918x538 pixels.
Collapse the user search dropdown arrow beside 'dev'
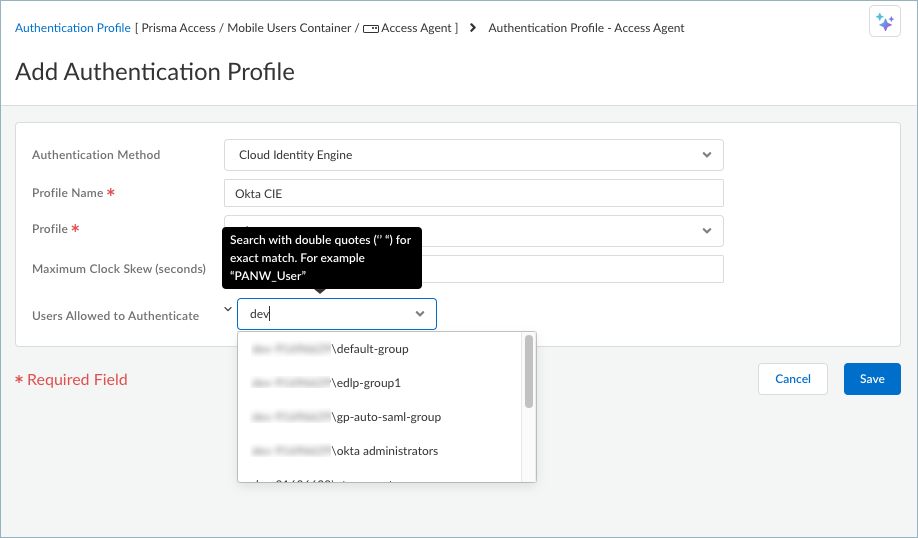click(x=419, y=314)
